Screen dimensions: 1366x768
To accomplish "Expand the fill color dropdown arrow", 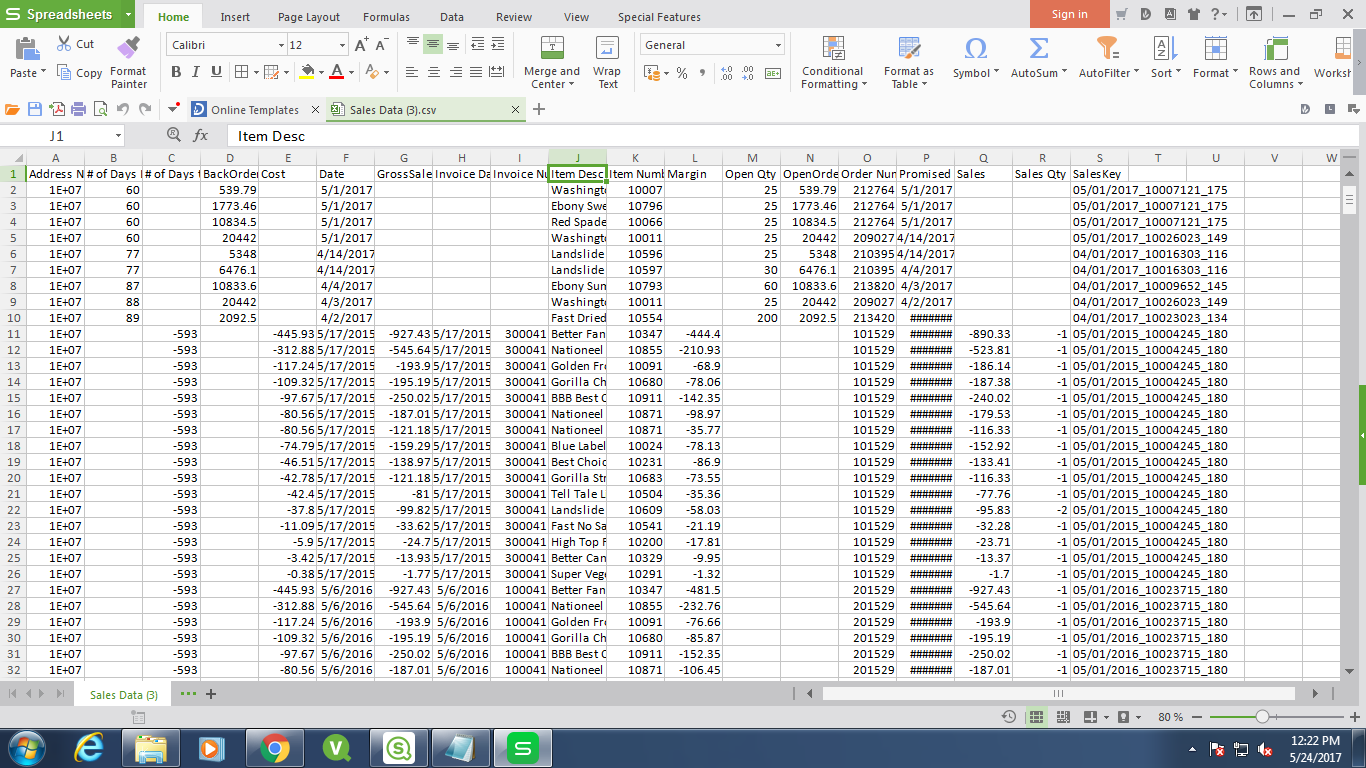I will point(321,72).
